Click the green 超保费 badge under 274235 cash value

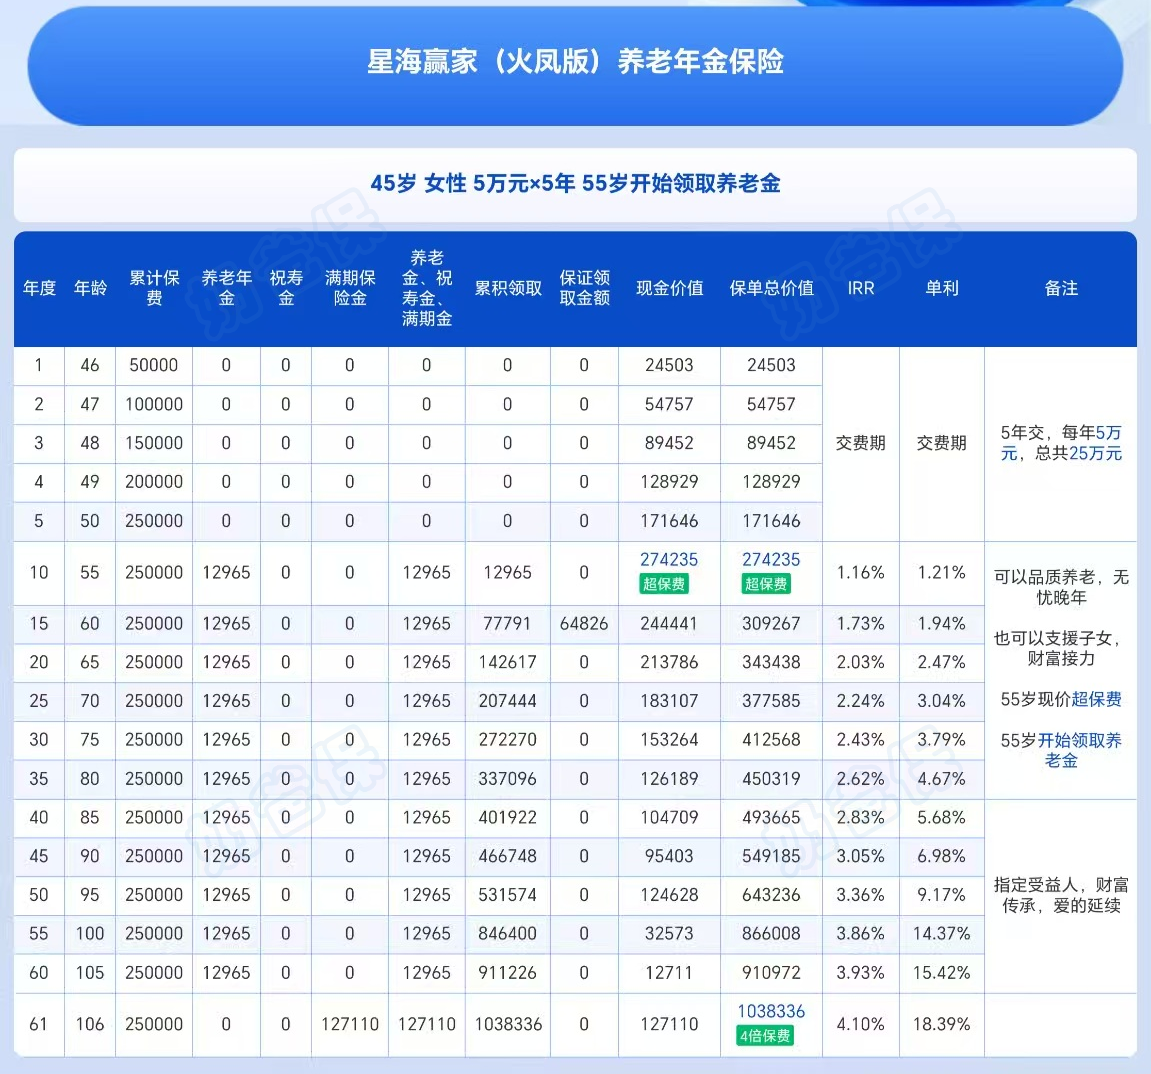coord(668,584)
